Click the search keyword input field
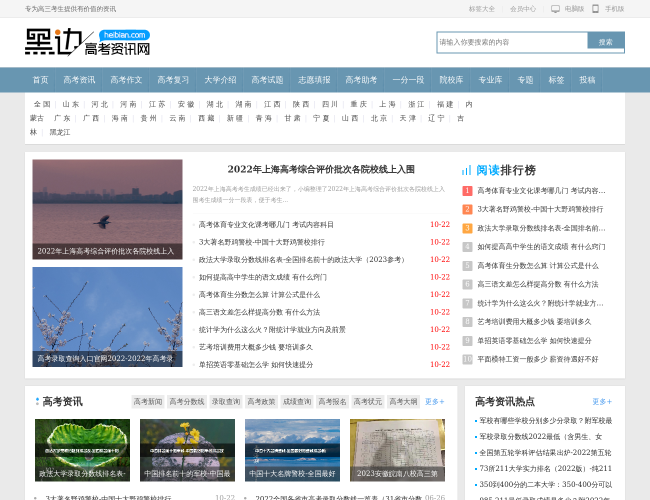The height and width of the screenshot is (500, 650). coord(511,42)
